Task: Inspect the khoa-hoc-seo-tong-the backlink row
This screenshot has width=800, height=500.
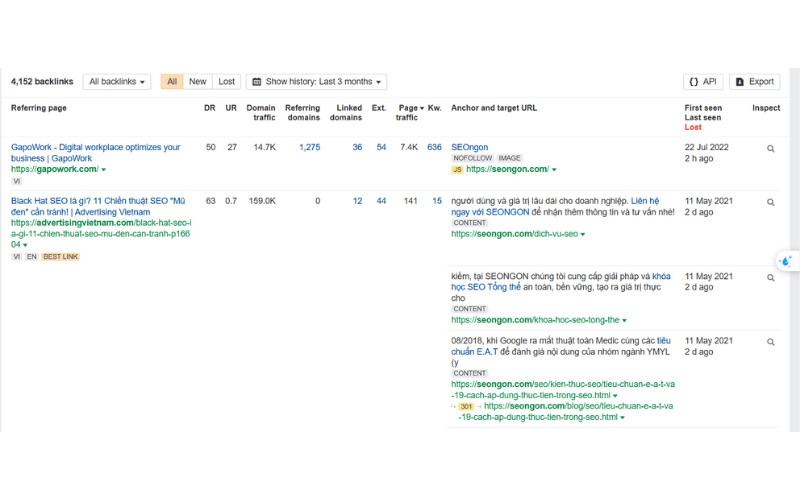Action: pos(770,278)
